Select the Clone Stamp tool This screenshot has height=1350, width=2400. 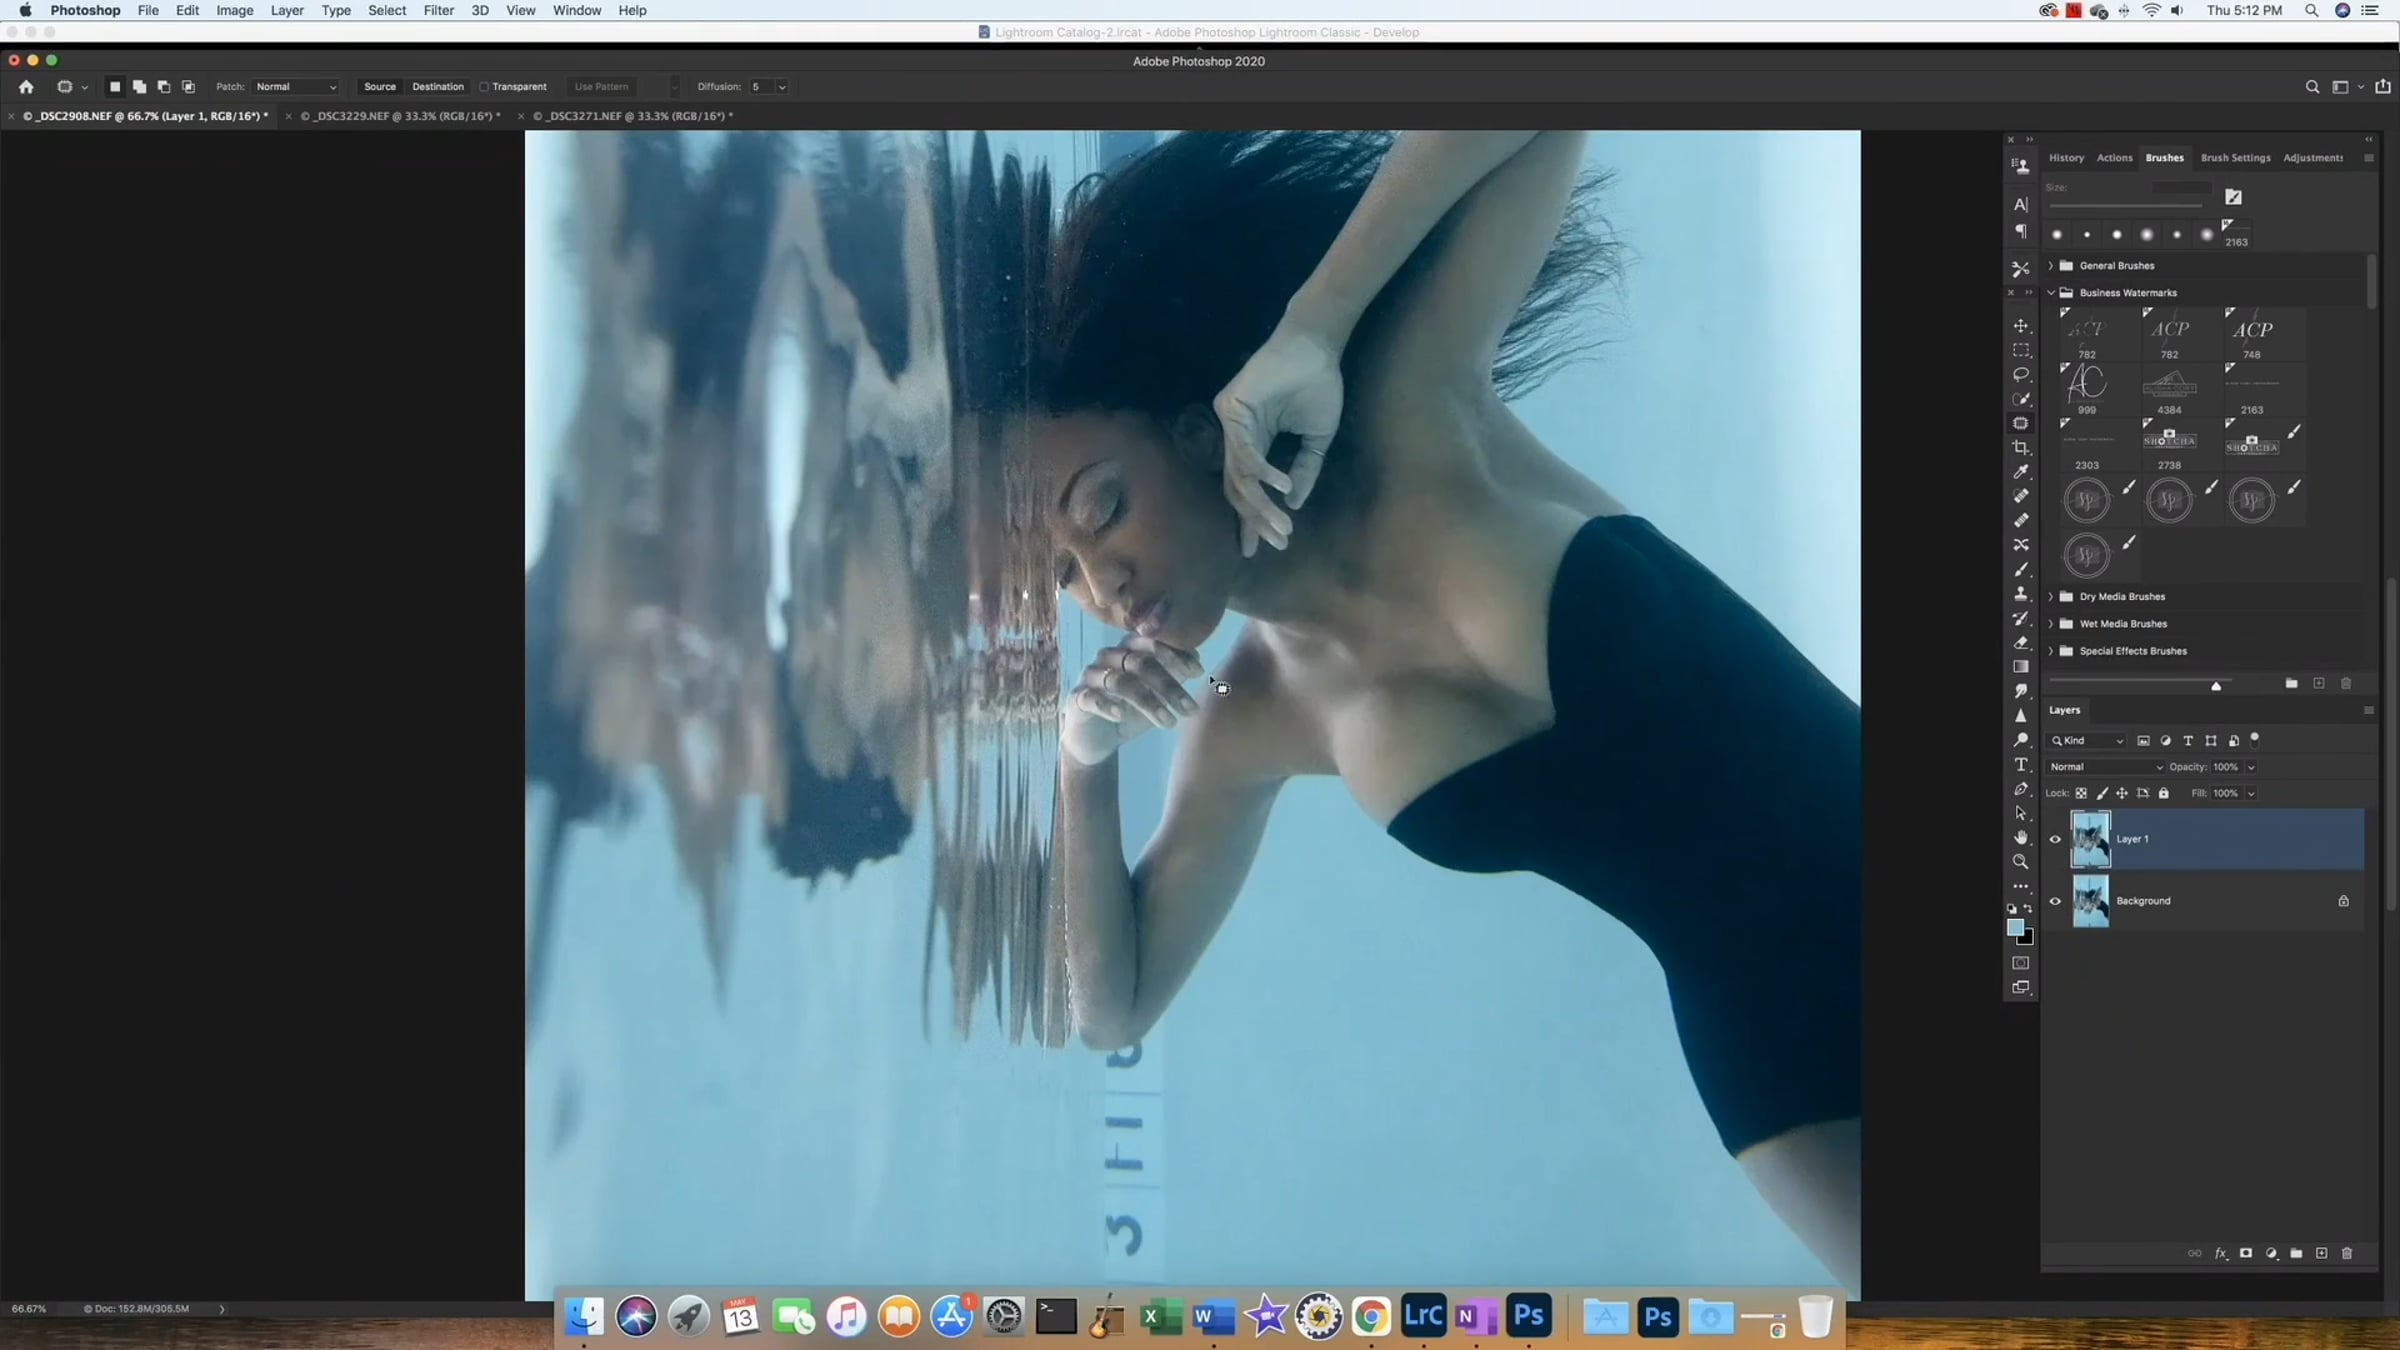point(2021,594)
